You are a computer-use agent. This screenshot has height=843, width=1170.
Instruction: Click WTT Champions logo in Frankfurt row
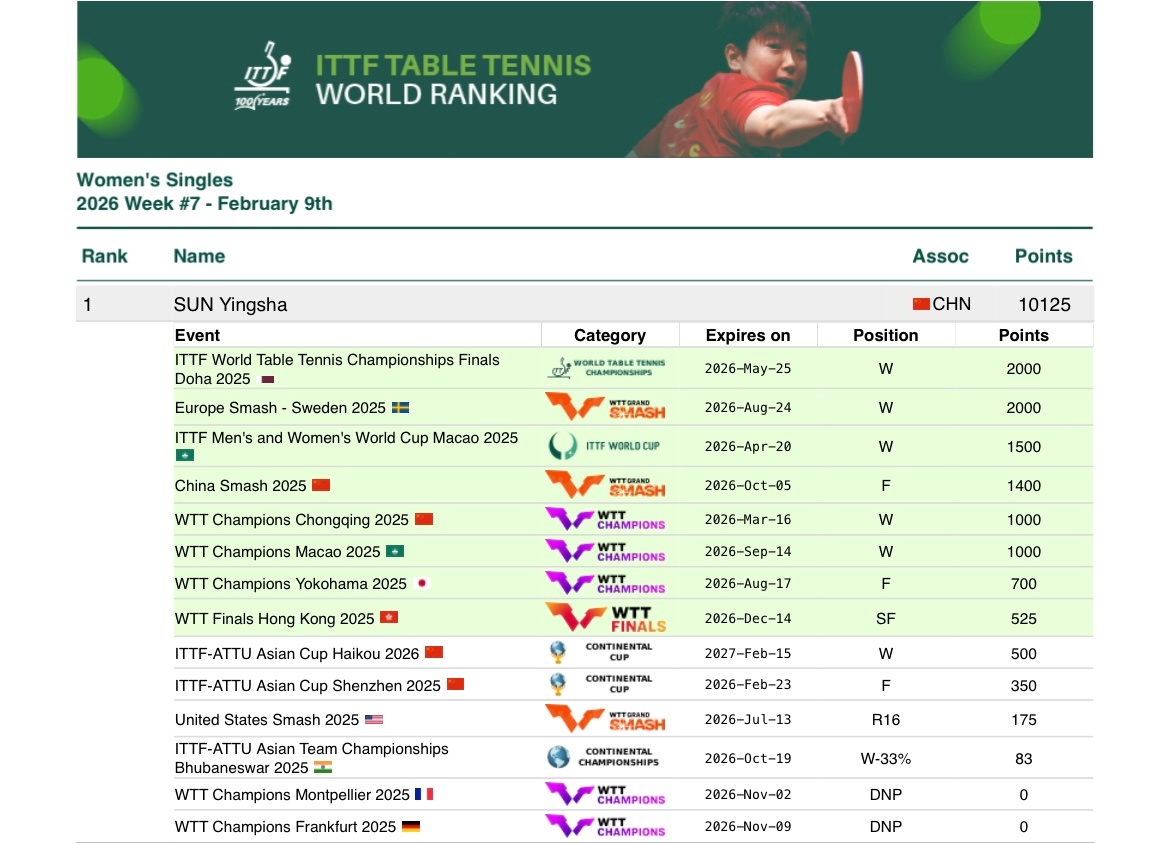click(605, 827)
